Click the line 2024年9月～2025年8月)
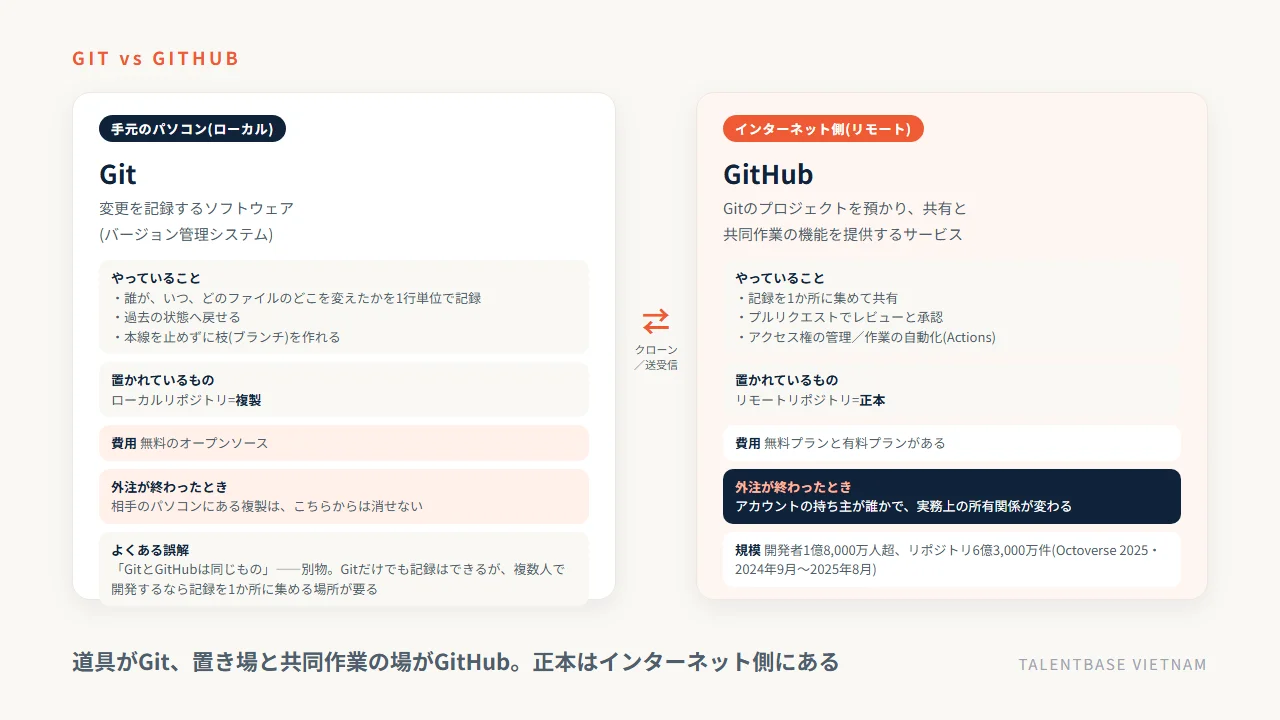This screenshot has height=720, width=1280. pos(806,569)
